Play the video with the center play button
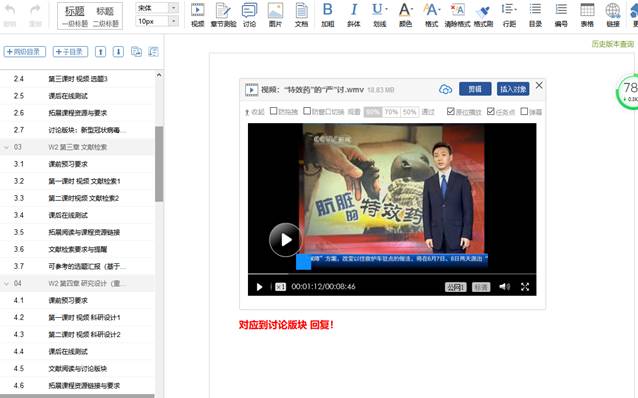This screenshot has height=398, width=638. pyautogui.click(x=286, y=240)
